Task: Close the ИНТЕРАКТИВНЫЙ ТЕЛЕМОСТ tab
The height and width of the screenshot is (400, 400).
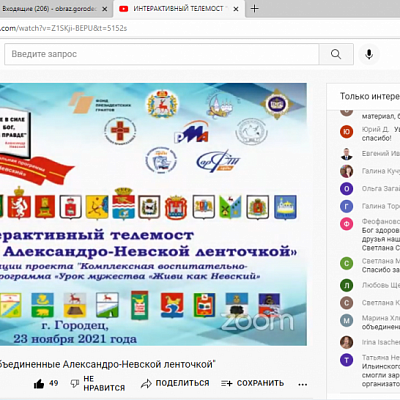Action: (x=236, y=9)
